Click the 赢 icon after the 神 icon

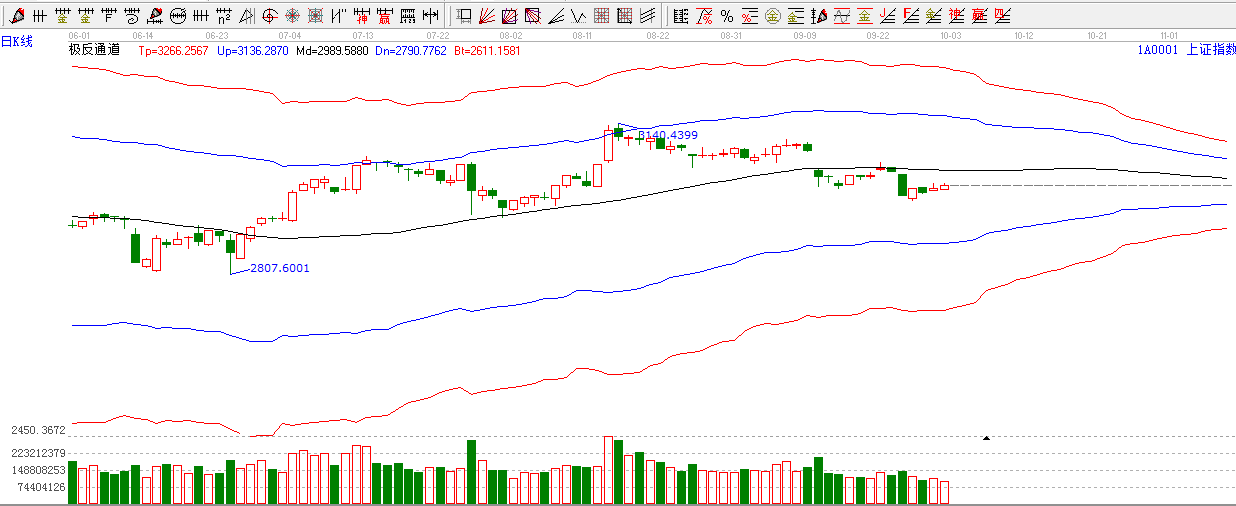pyautogui.click(x=384, y=16)
